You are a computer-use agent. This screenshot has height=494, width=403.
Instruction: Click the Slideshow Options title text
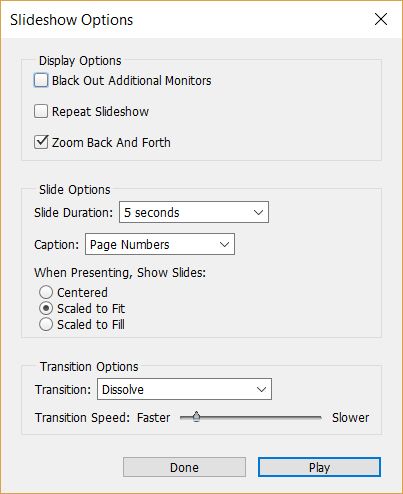72,20
